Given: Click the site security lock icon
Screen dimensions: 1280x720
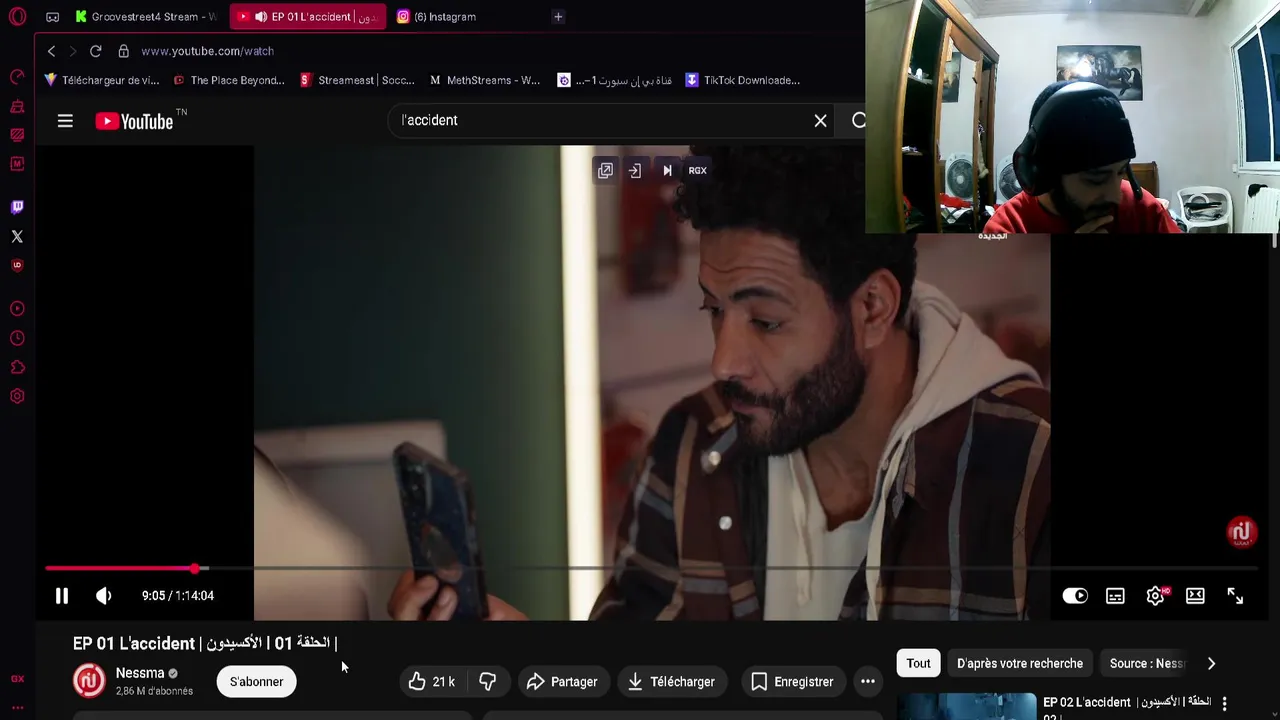Looking at the screenshot, I should [x=123, y=51].
